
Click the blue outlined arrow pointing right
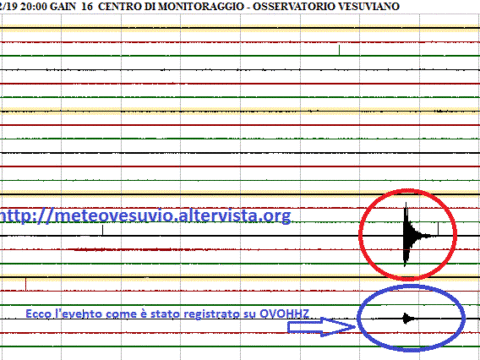322,327
